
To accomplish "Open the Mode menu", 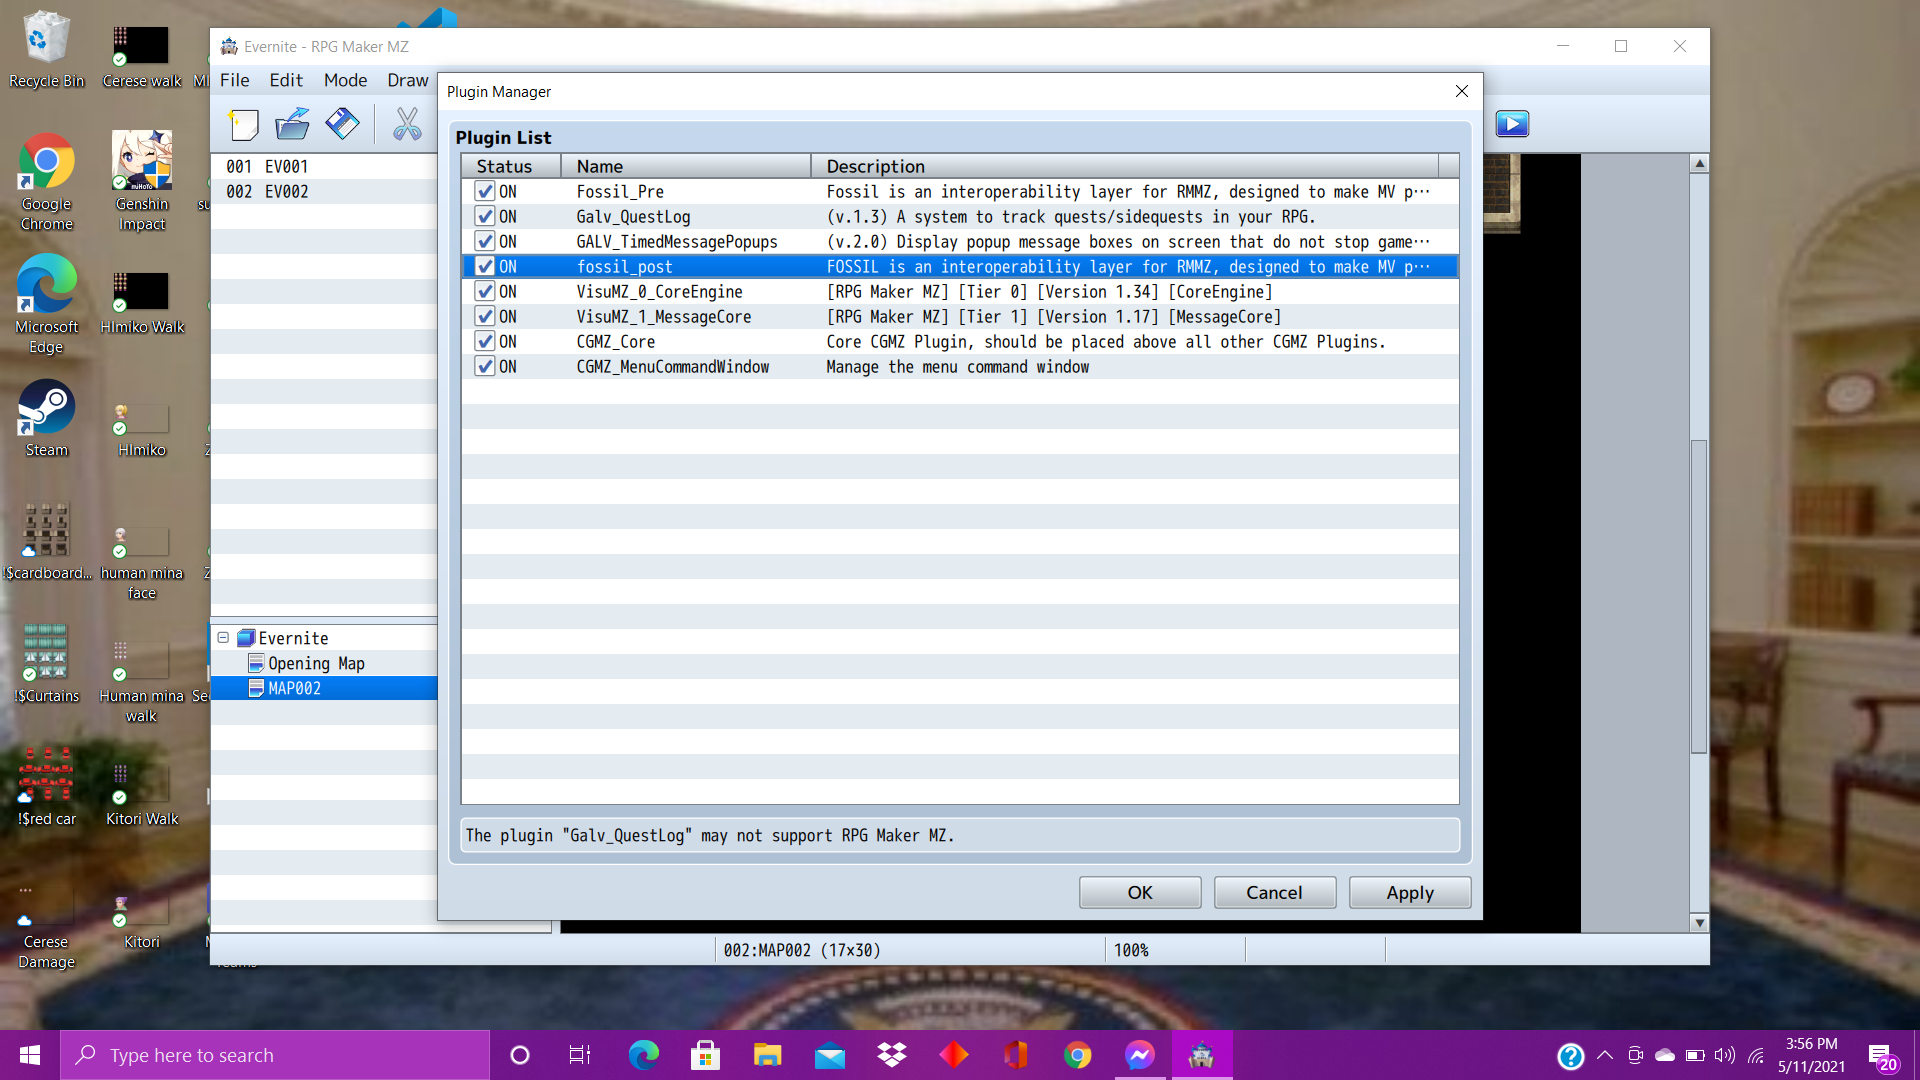I will point(345,80).
